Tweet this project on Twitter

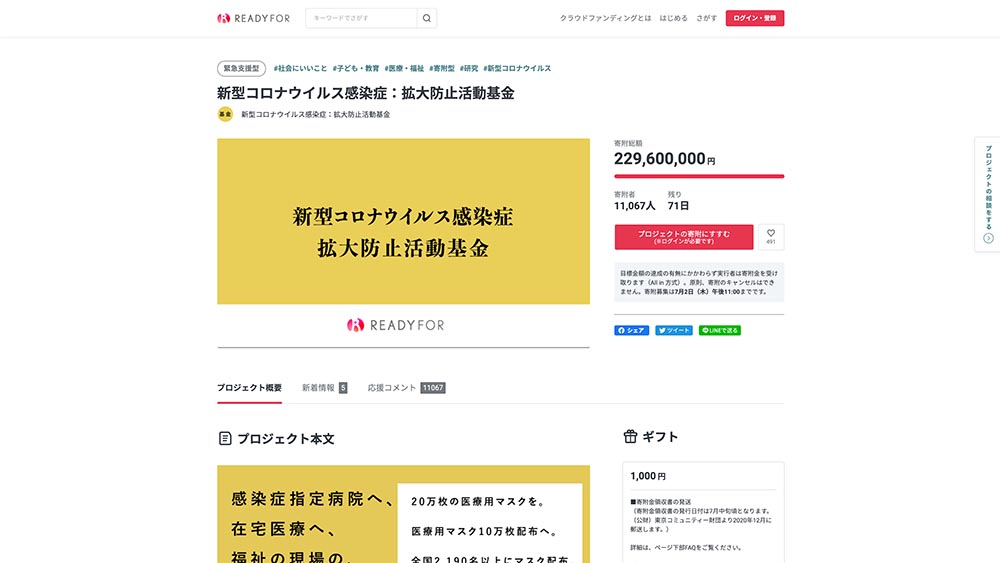674,330
